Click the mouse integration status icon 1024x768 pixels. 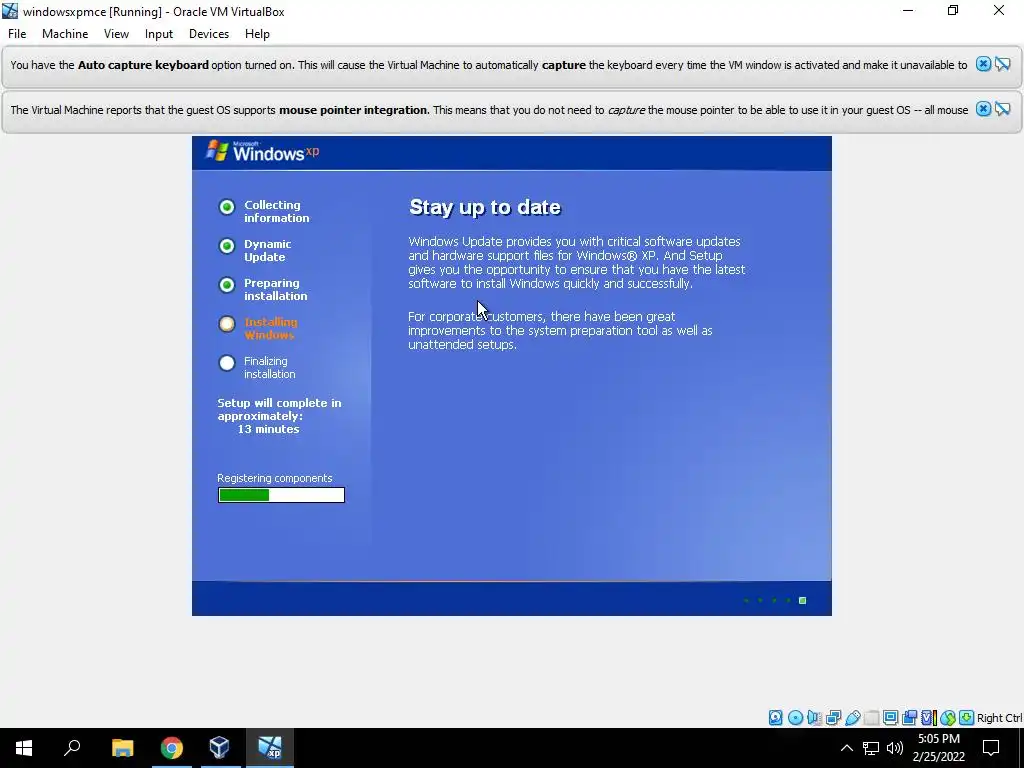tap(948, 718)
